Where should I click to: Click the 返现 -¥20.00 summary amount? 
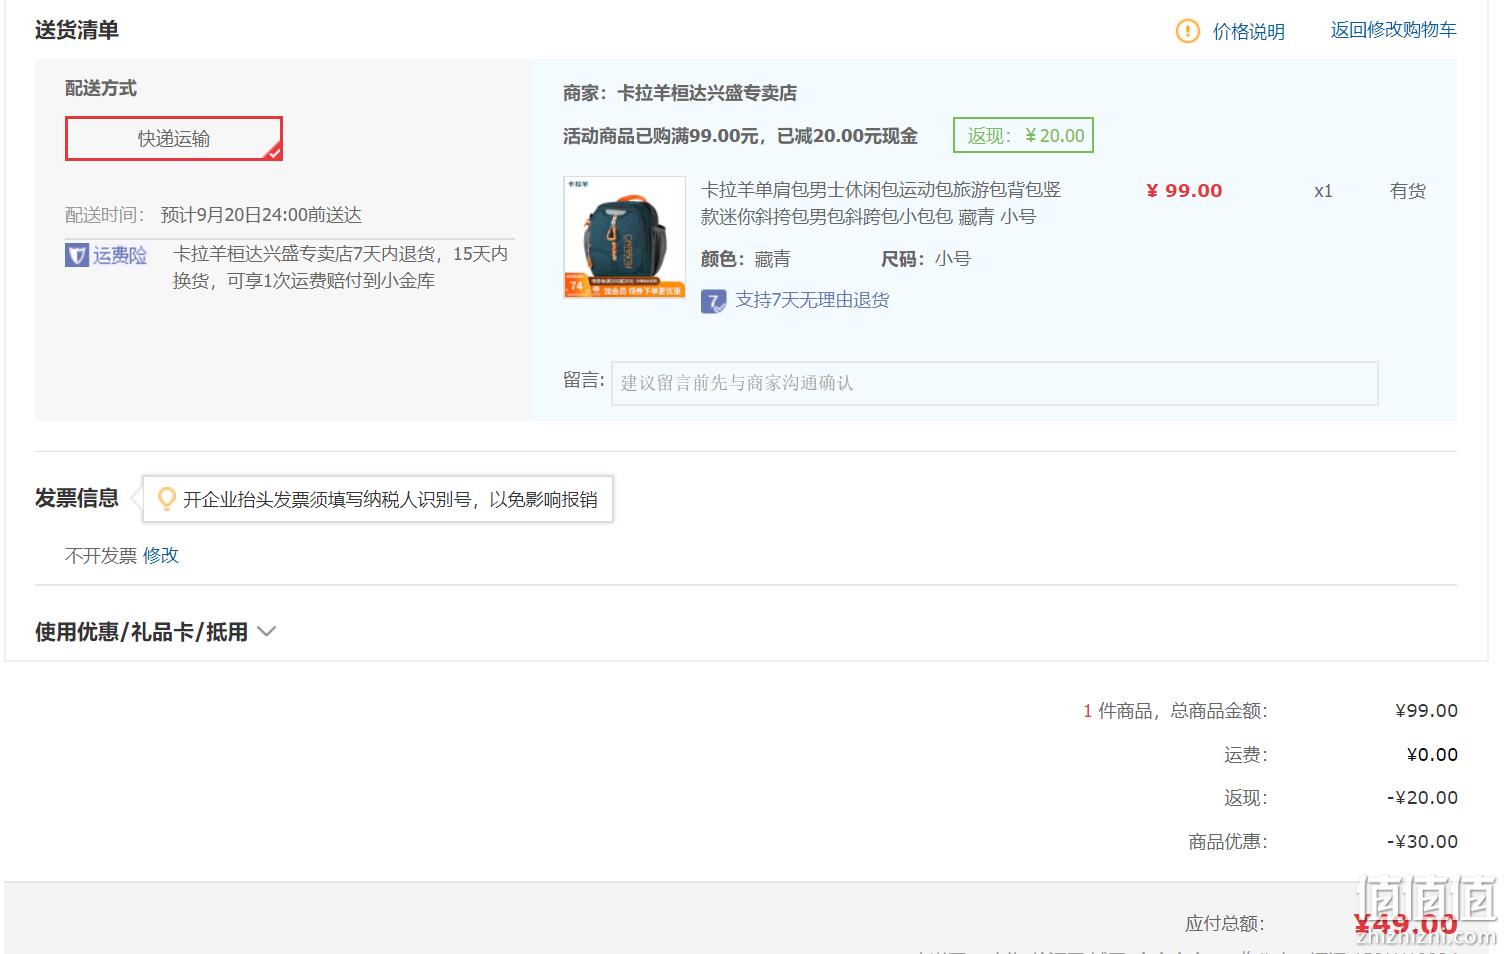1422,798
